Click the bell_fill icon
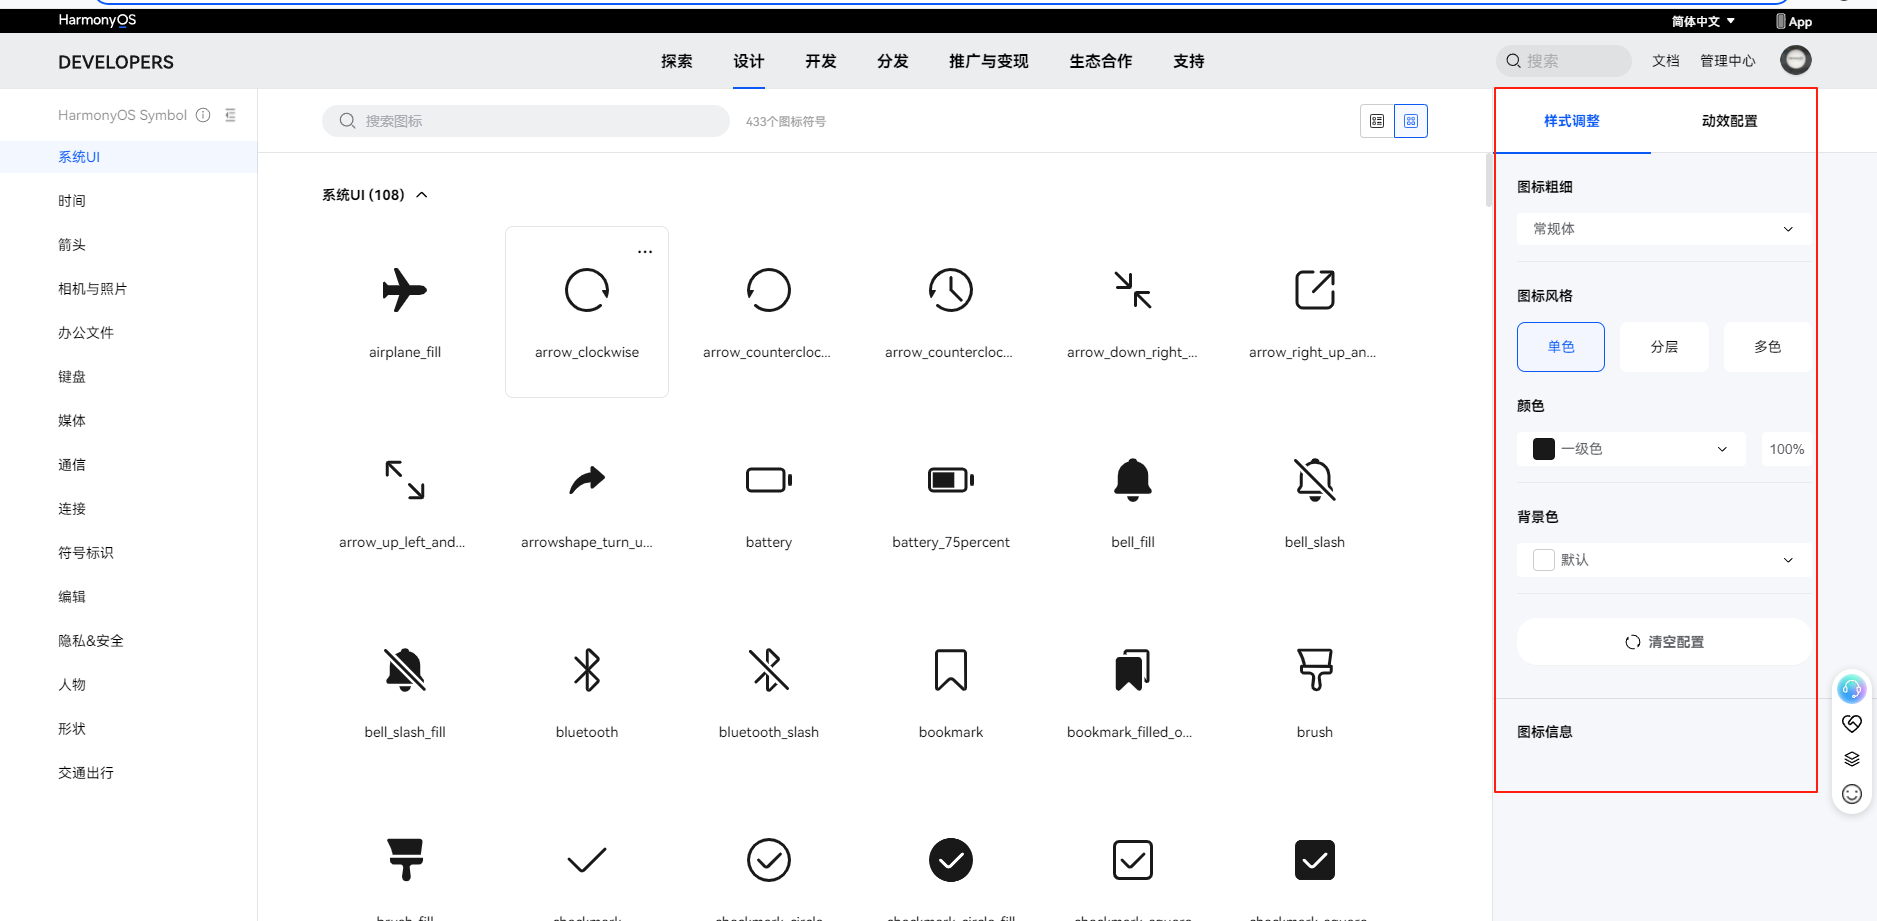1877x921 pixels. click(x=1133, y=480)
